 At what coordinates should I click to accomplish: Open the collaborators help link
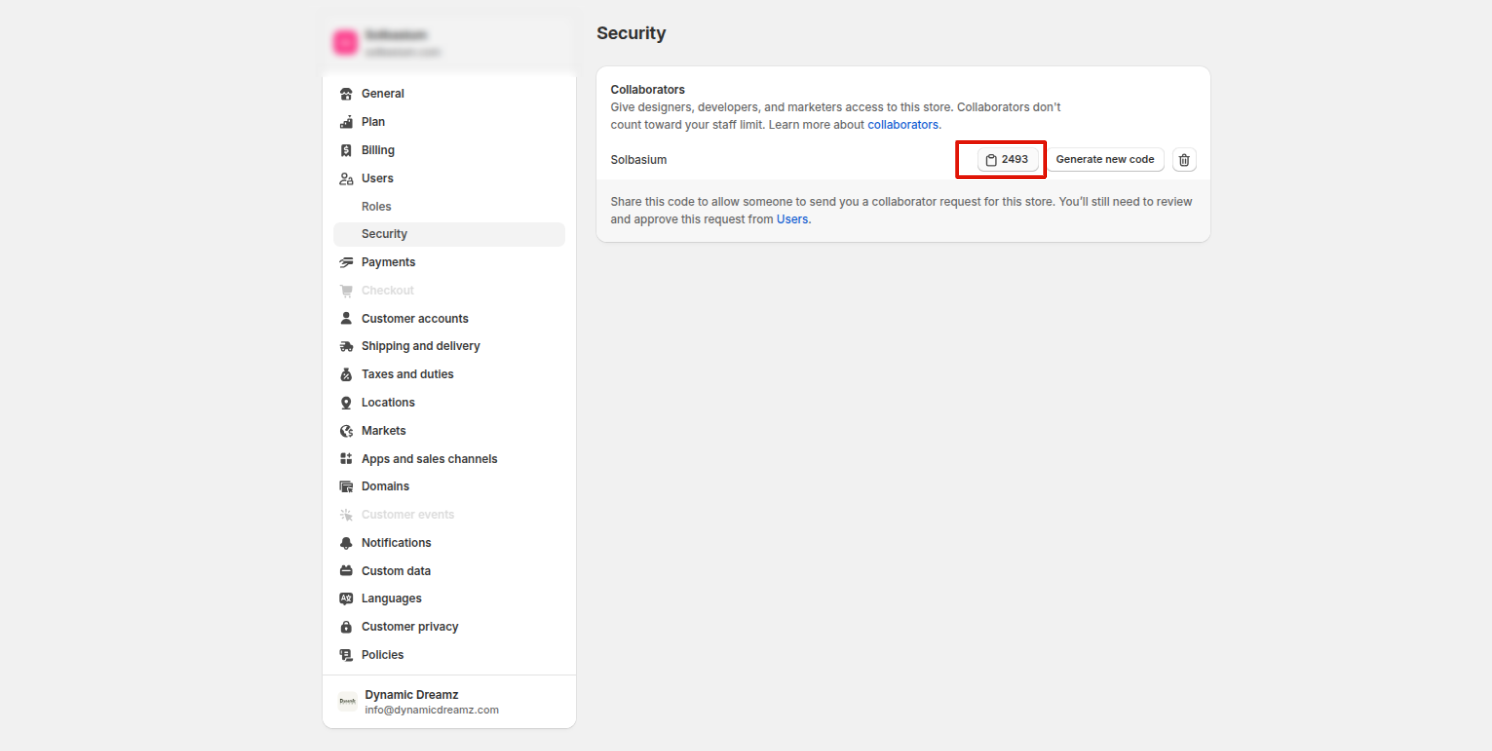point(903,125)
